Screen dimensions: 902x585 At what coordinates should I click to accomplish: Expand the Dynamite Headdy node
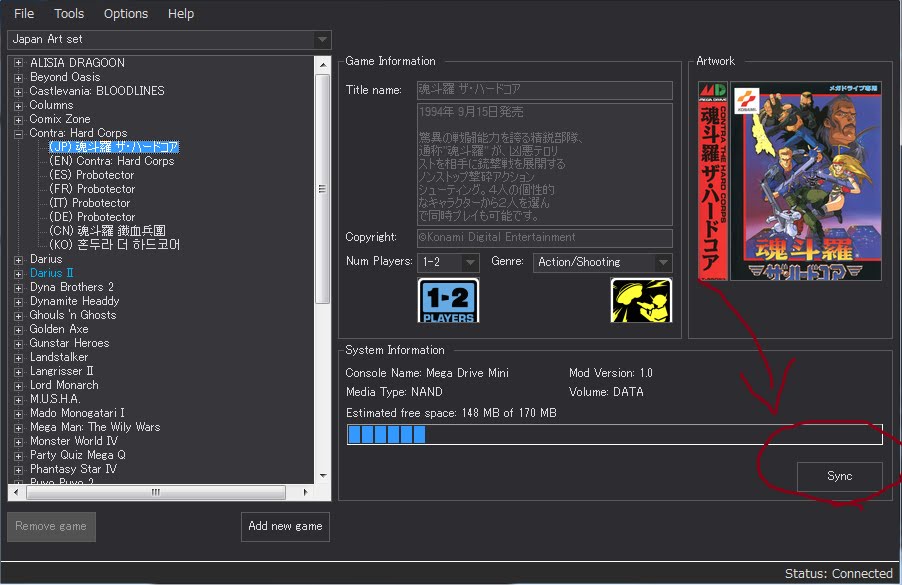[18, 301]
